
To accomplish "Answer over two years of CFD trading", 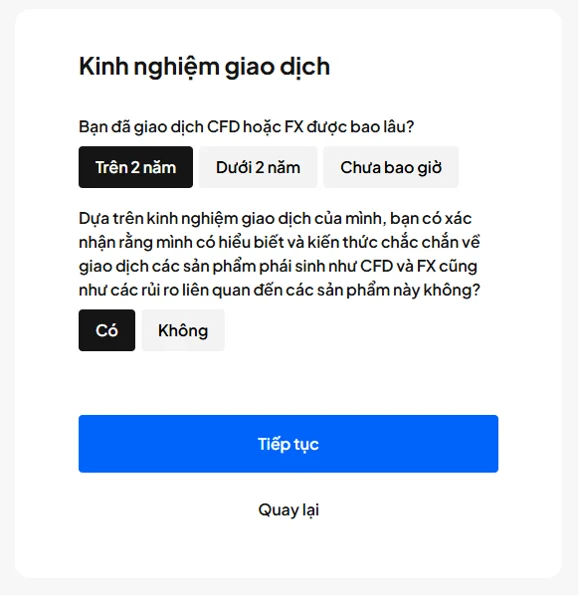I will tap(136, 168).
